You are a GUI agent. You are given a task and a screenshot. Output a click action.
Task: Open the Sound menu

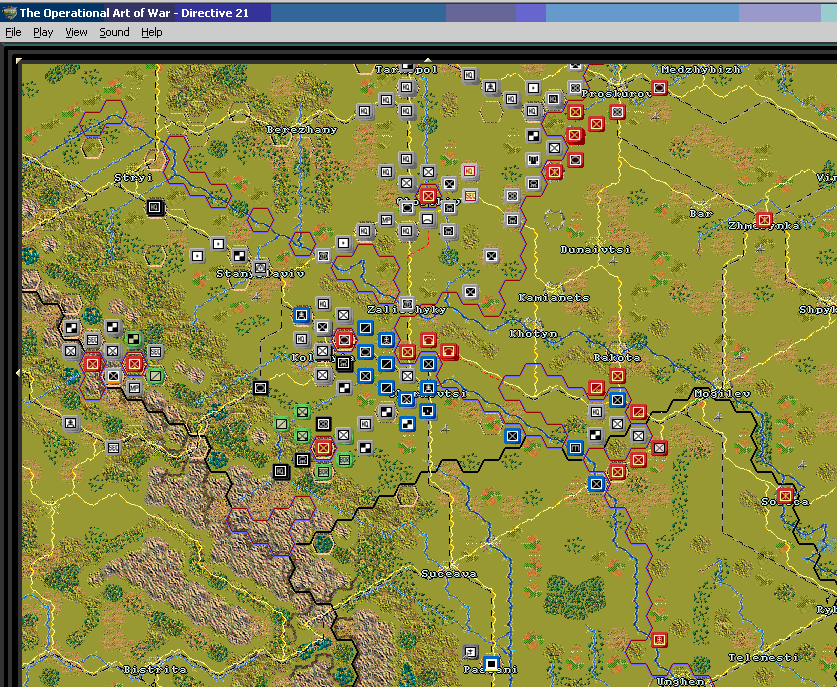[x=114, y=32]
